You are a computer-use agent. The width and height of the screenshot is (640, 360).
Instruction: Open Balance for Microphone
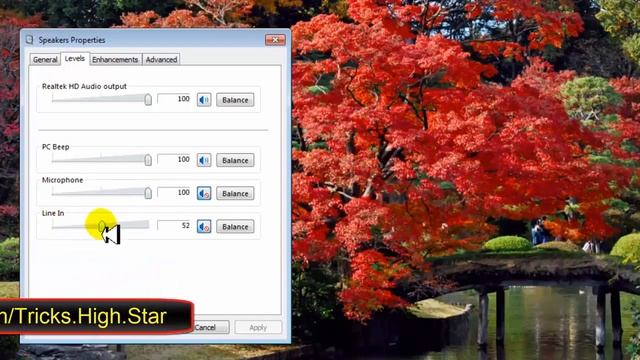[235, 193]
